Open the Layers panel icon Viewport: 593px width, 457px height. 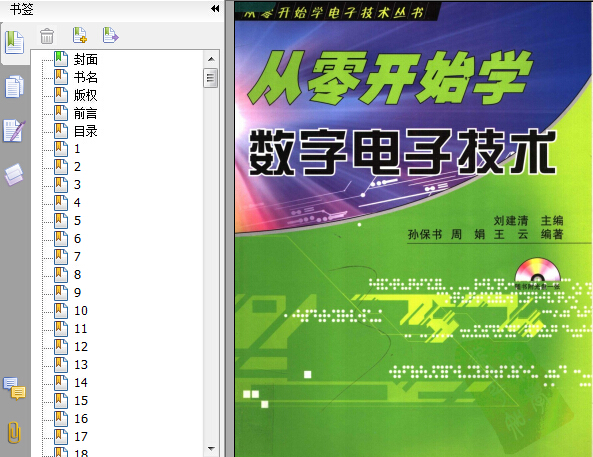point(14,174)
